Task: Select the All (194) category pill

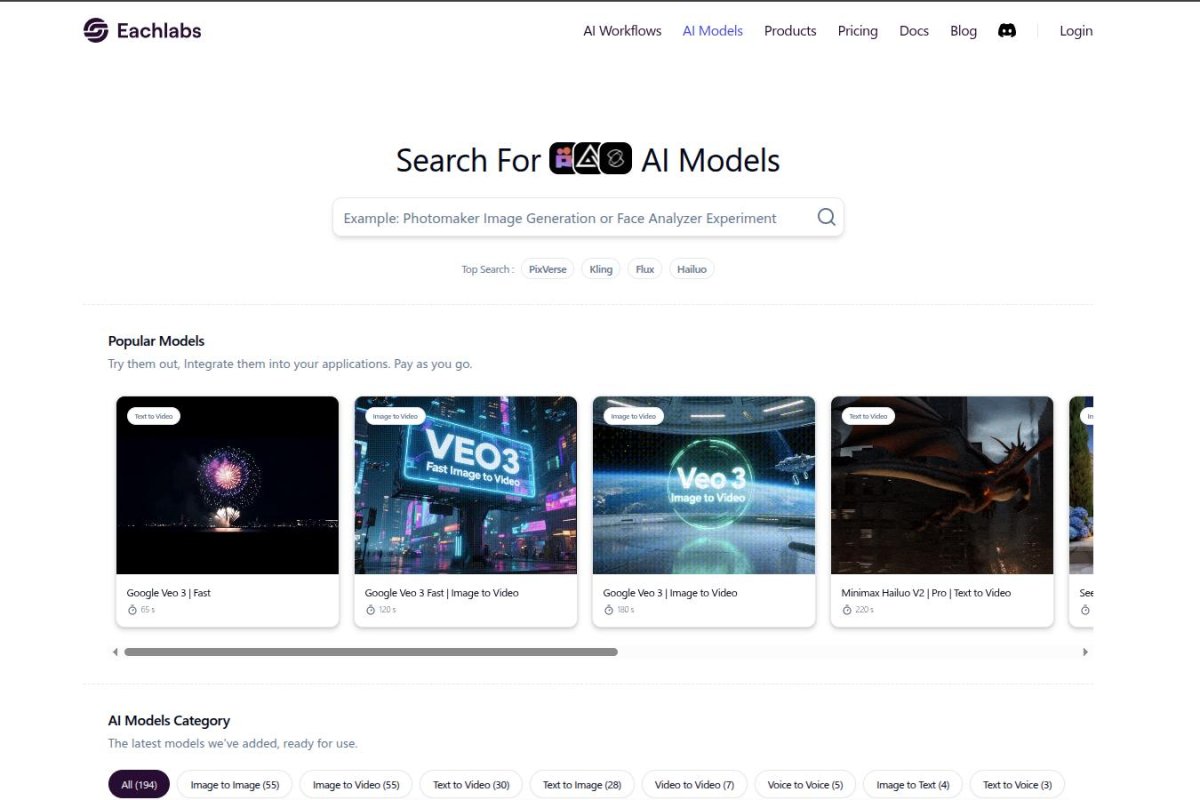Action: [x=138, y=784]
